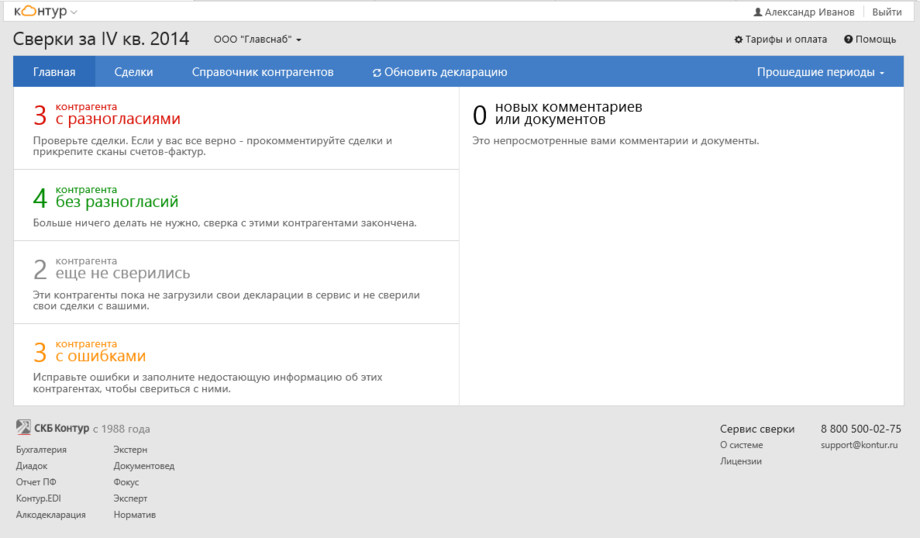Click text 'Это непросмотренные вами комментарии и документы.'

[615, 141]
